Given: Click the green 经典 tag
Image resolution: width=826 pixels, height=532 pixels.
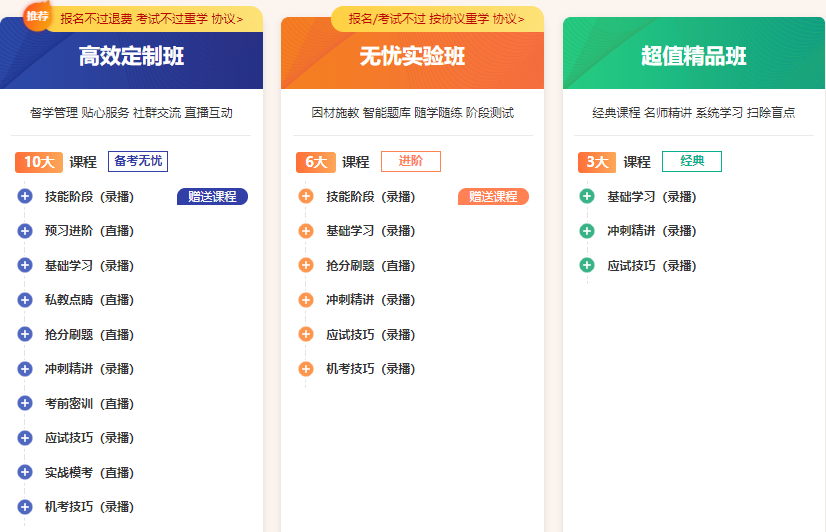Looking at the screenshot, I should pos(691,162).
